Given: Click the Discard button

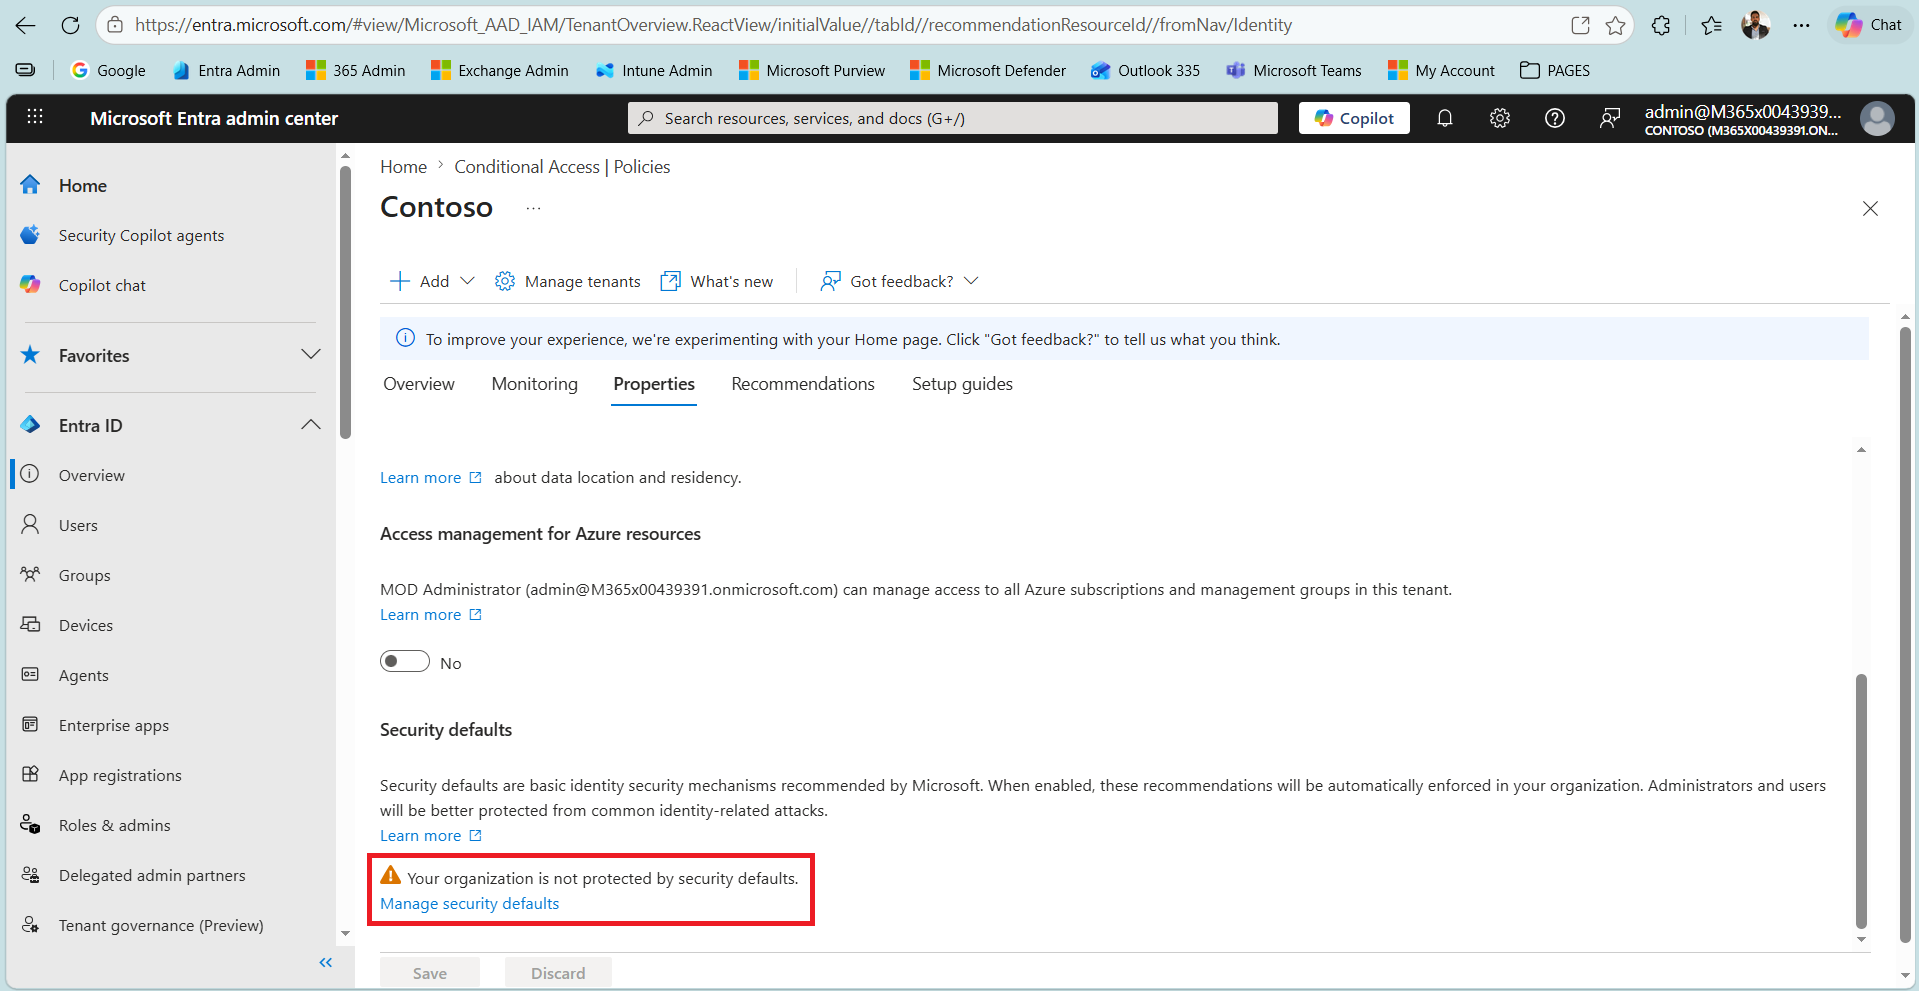Looking at the screenshot, I should pos(558,973).
